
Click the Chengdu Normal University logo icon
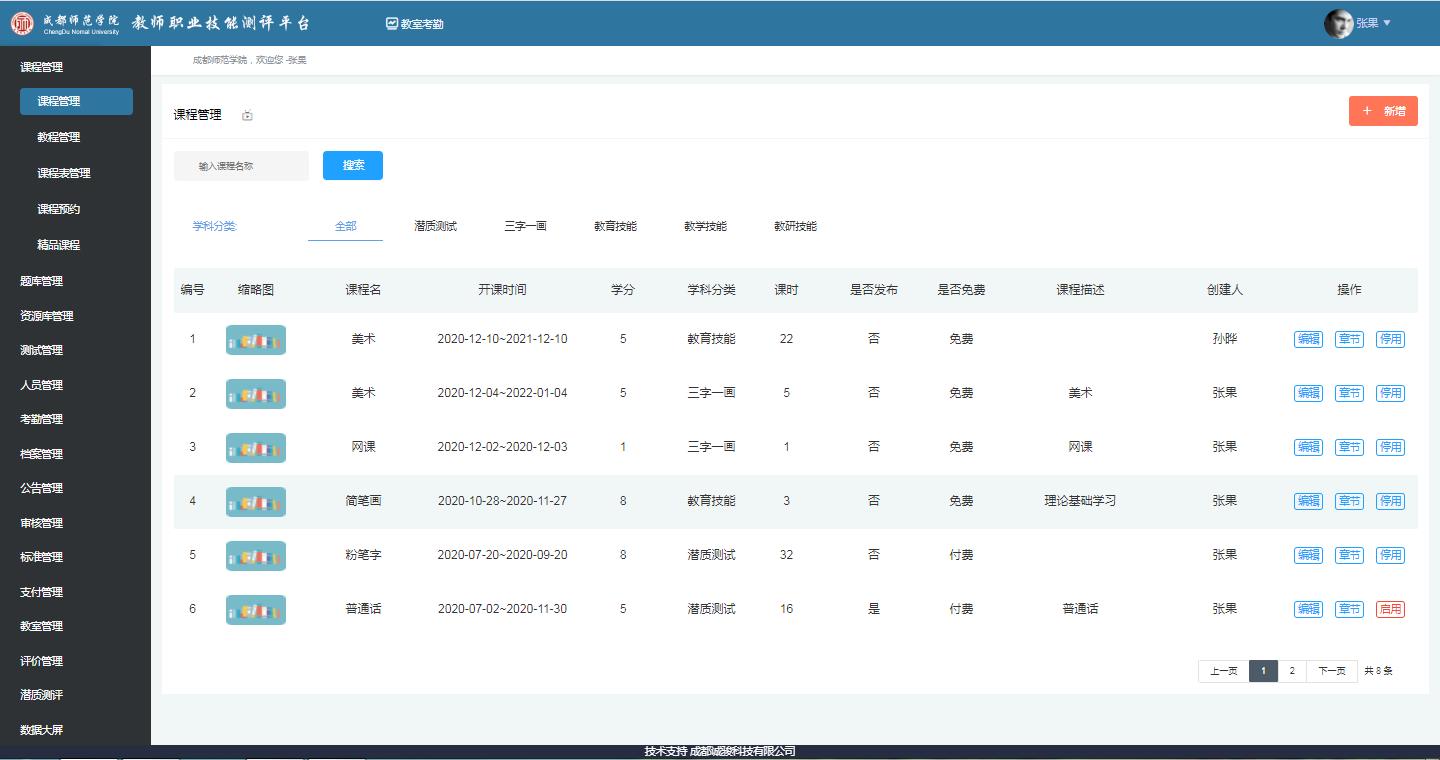(x=22, y=23)
